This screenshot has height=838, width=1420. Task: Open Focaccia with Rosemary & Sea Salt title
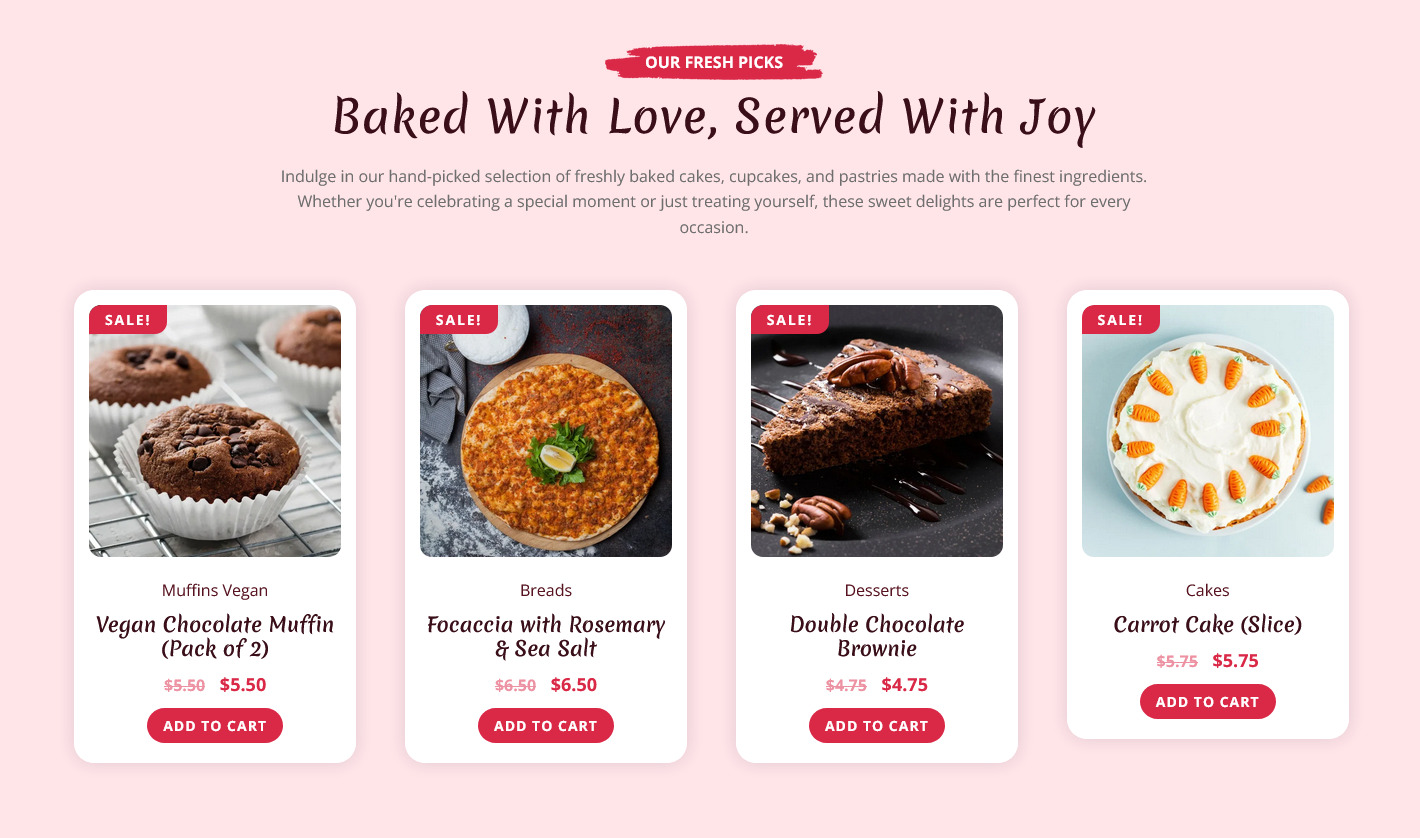pyautogui.click(x=546, y=636)
